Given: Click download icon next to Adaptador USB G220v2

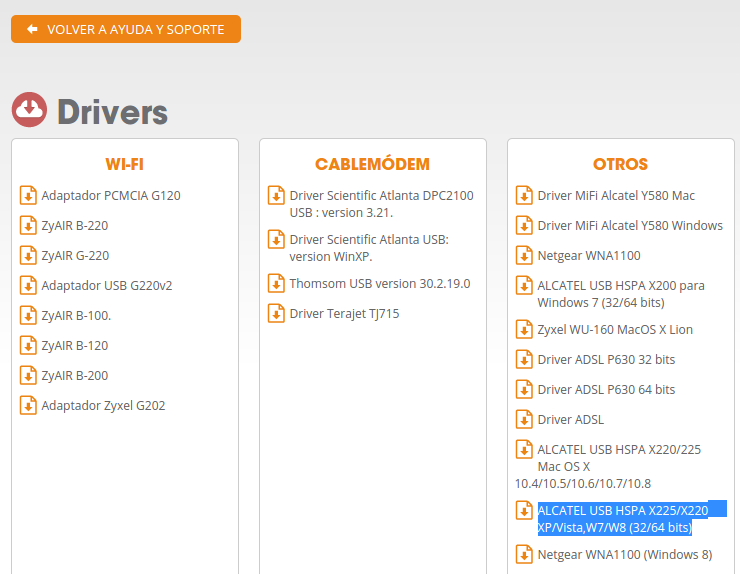Looking at the screenshot, I should pos(28,286).
